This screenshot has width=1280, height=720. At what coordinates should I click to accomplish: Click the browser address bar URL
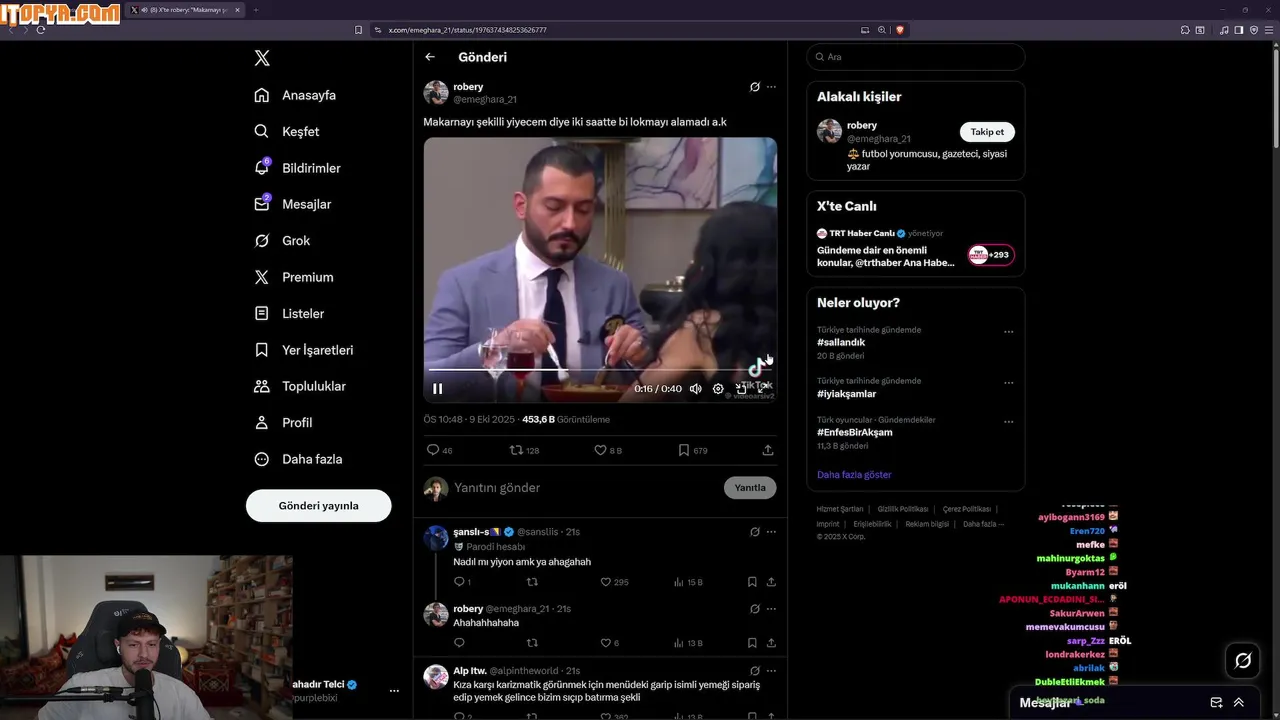coord(467,30)
